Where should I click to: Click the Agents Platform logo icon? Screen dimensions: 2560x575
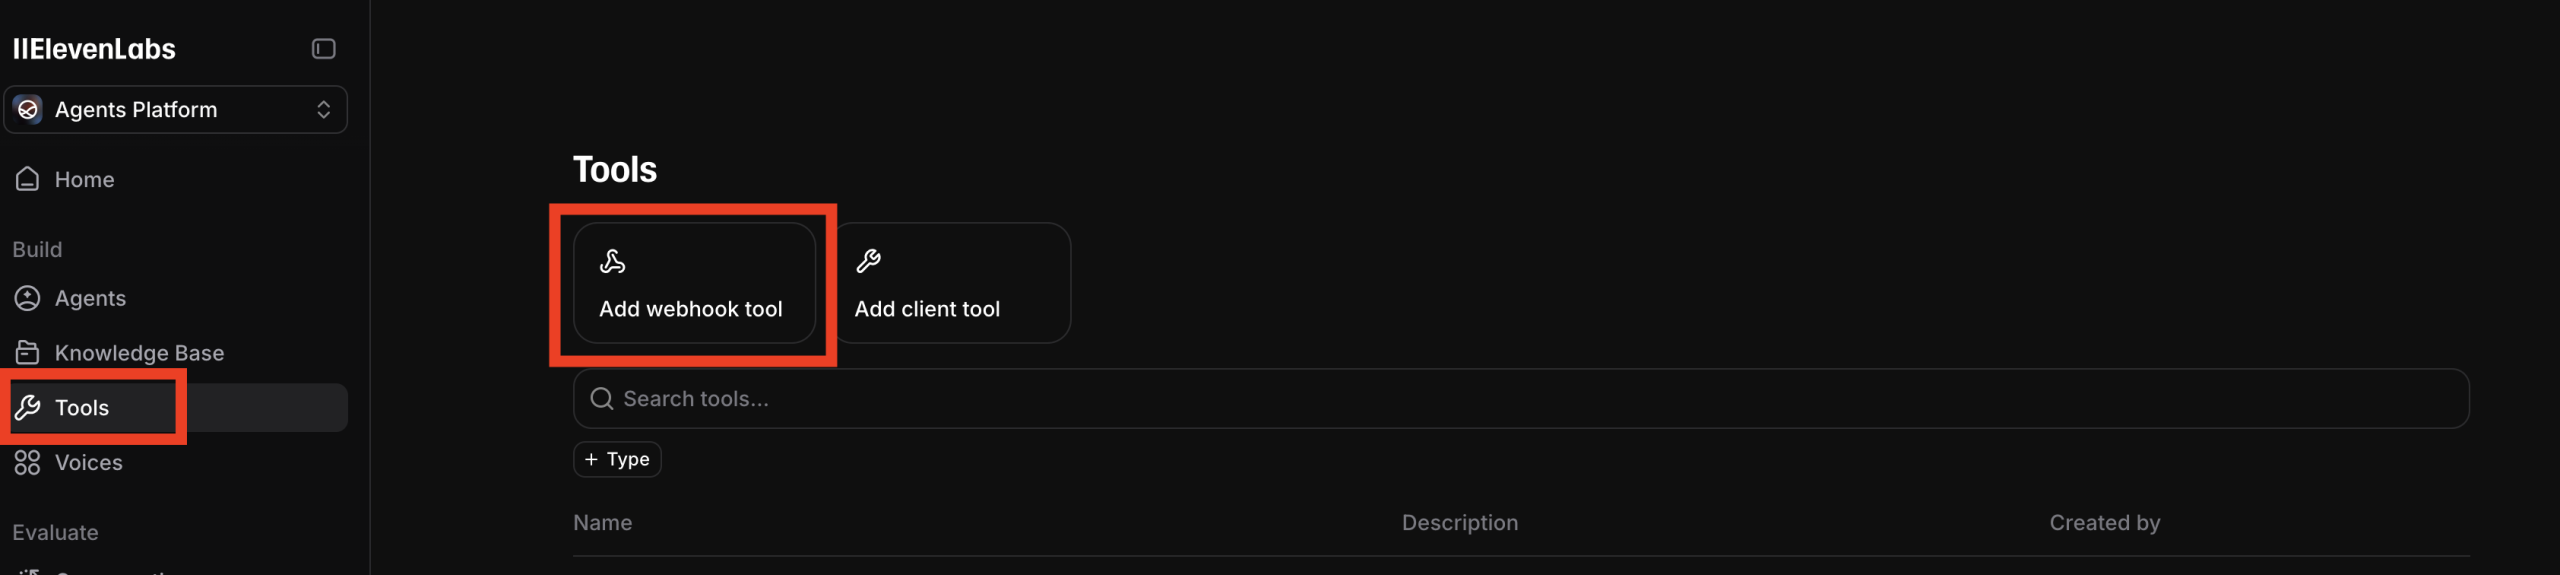(x=28, y=110)
